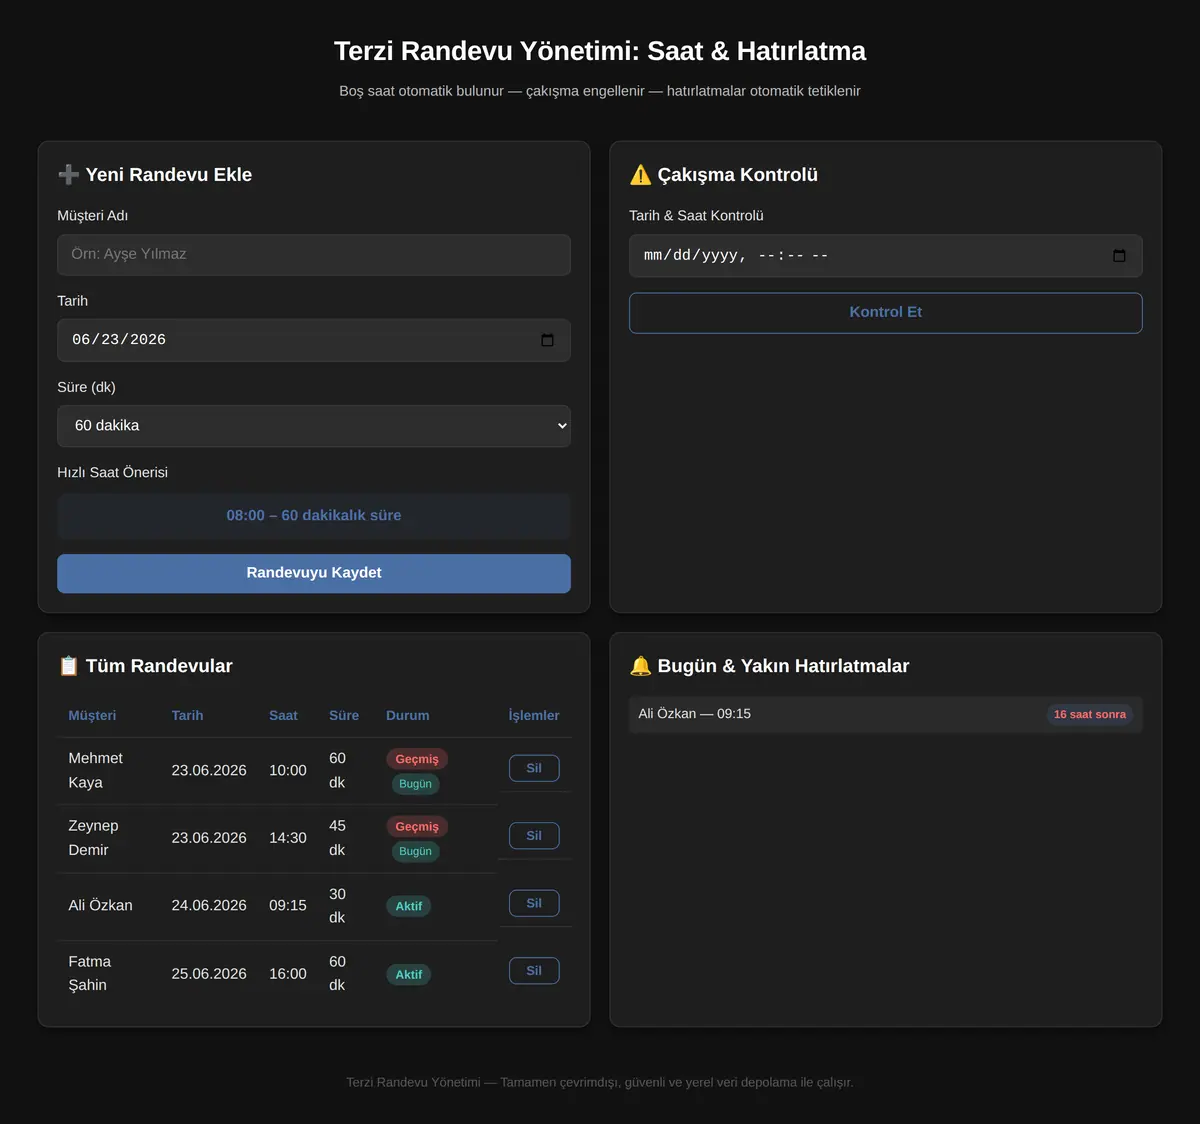Click the bell icon beside Bugün & Yakın Hatırlatmalar

point(640,666)
